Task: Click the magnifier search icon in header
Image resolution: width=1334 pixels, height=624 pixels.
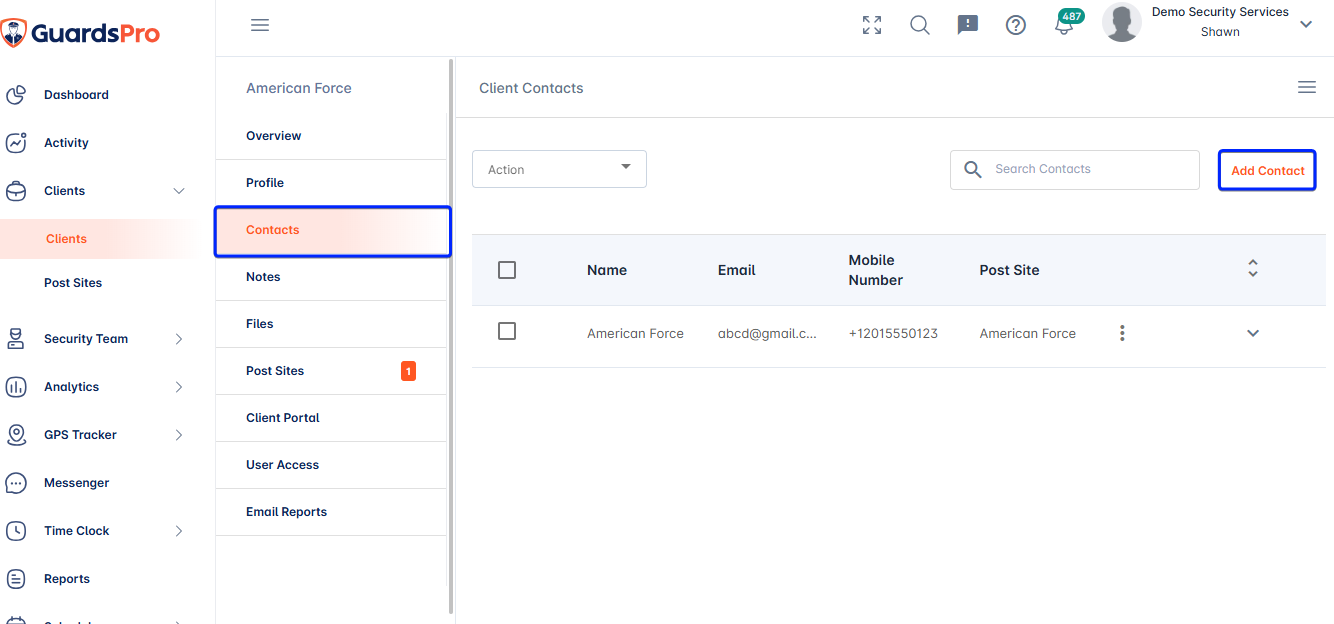Action: 920,25
